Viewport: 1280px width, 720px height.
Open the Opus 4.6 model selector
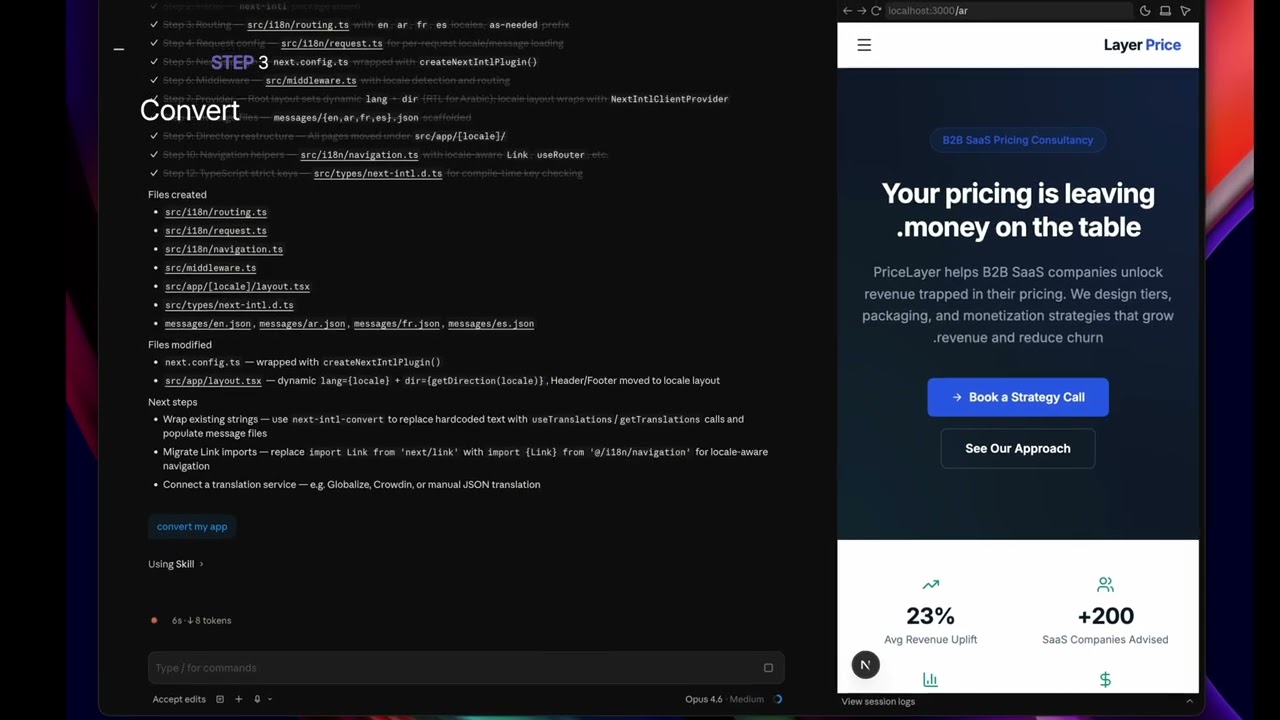click(703, 699)
